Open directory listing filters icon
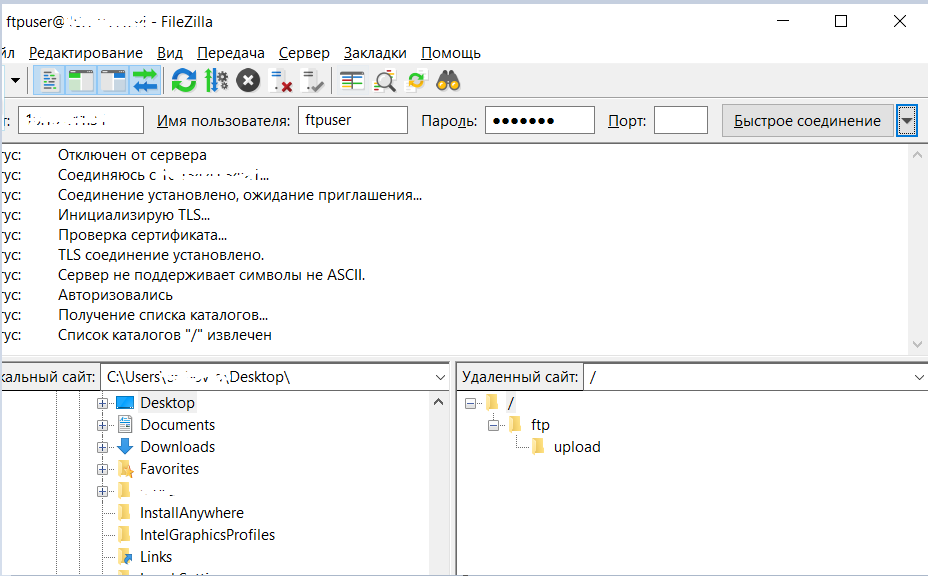This screenshot has width=928, height=576. 352,80
